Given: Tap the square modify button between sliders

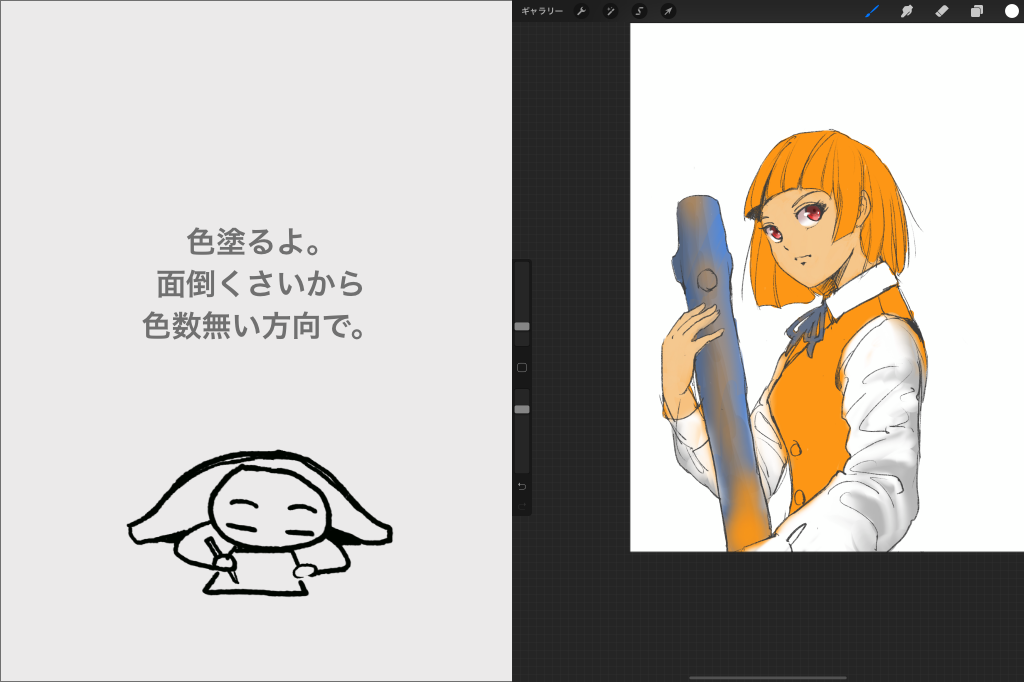Looking at the screenshot, I should click(x=522, y=368).
